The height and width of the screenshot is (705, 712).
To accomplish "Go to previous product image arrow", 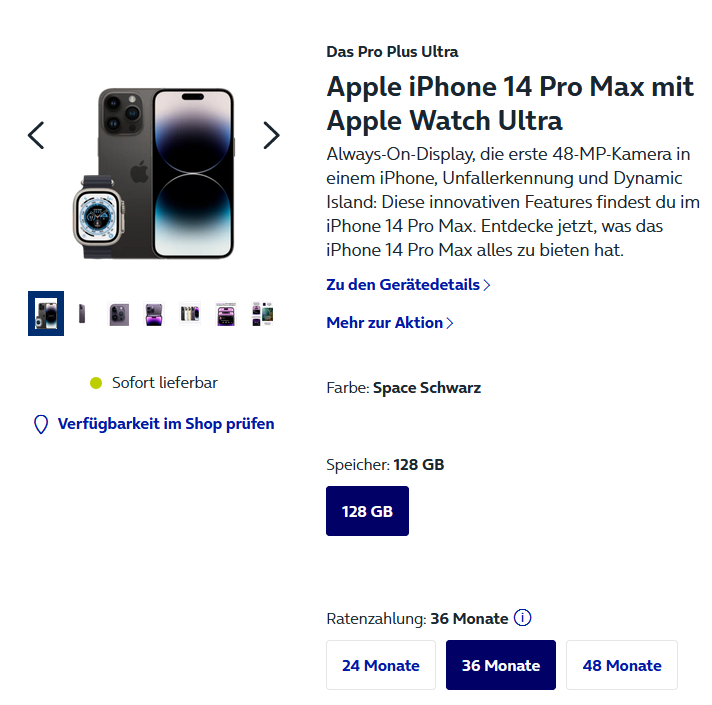I will pyautogui.click(x=36, y=135).
